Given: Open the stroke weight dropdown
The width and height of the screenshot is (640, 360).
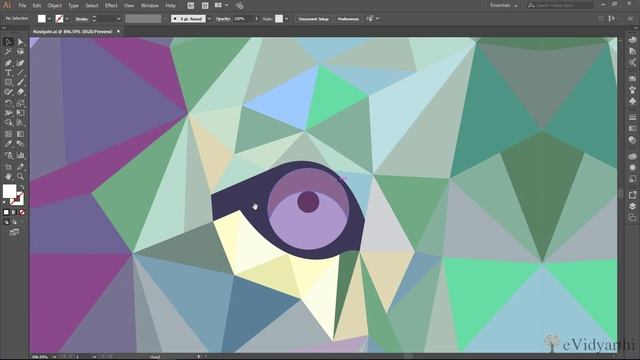Looking at the screenshot, I should pos(119,19).
